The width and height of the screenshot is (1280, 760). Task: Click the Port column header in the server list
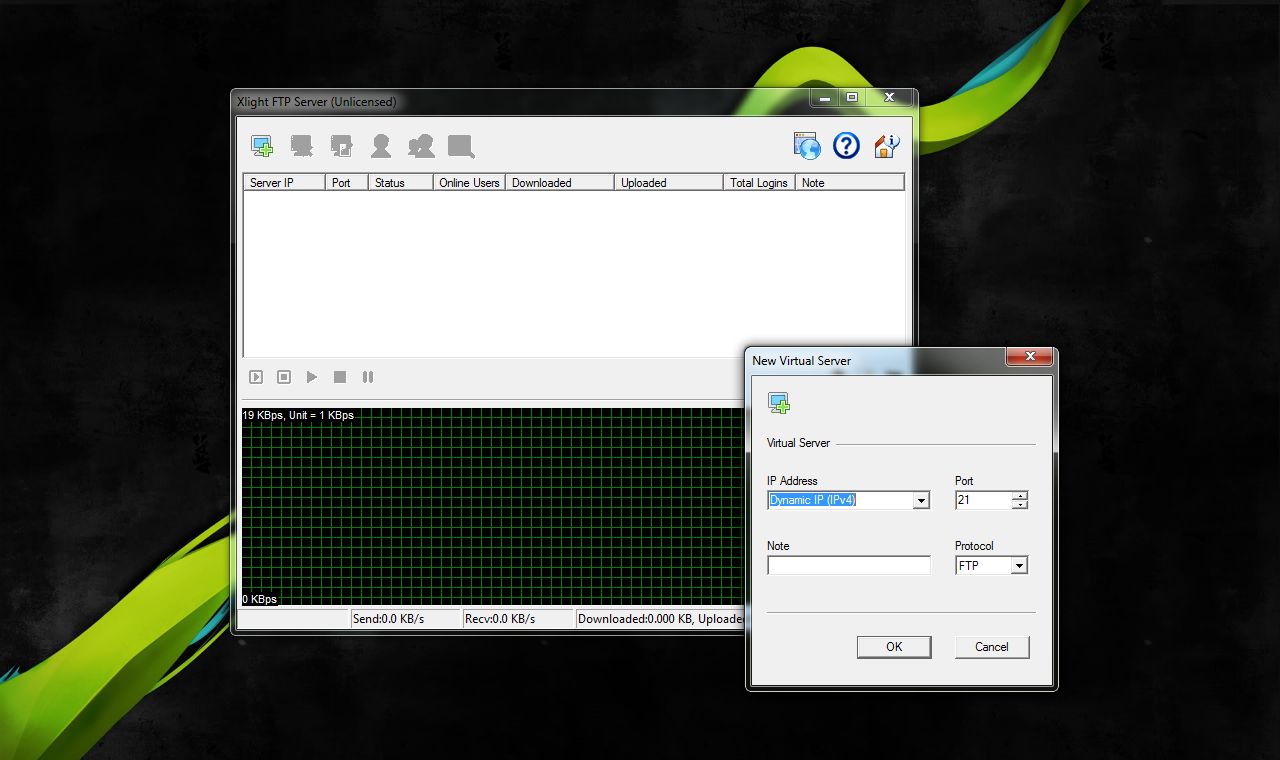tap(347, 183)
